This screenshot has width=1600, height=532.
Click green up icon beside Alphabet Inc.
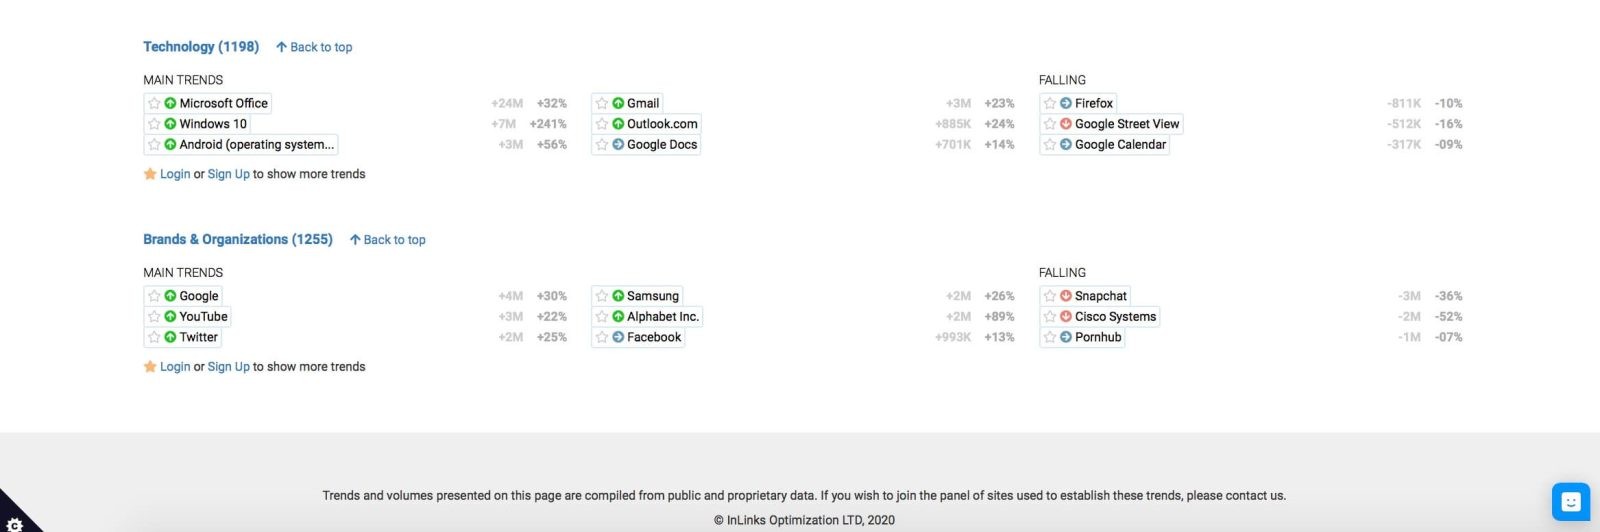tap(618, 317)
